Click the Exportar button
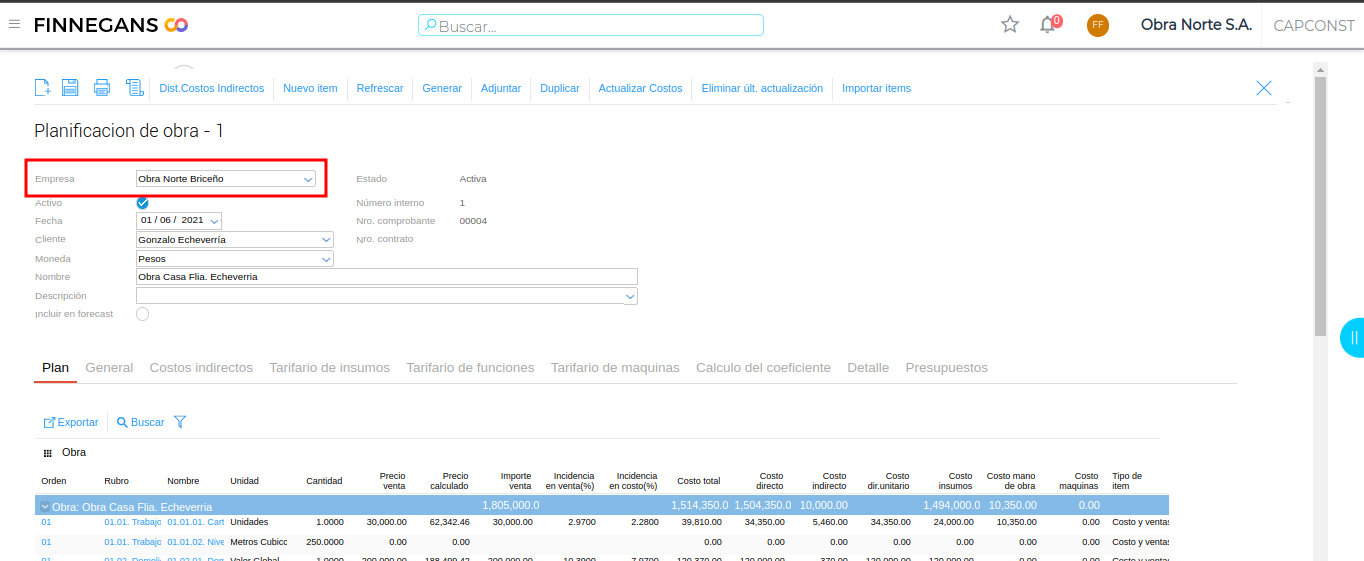The image size is (1364, 561). click(71, 422)
